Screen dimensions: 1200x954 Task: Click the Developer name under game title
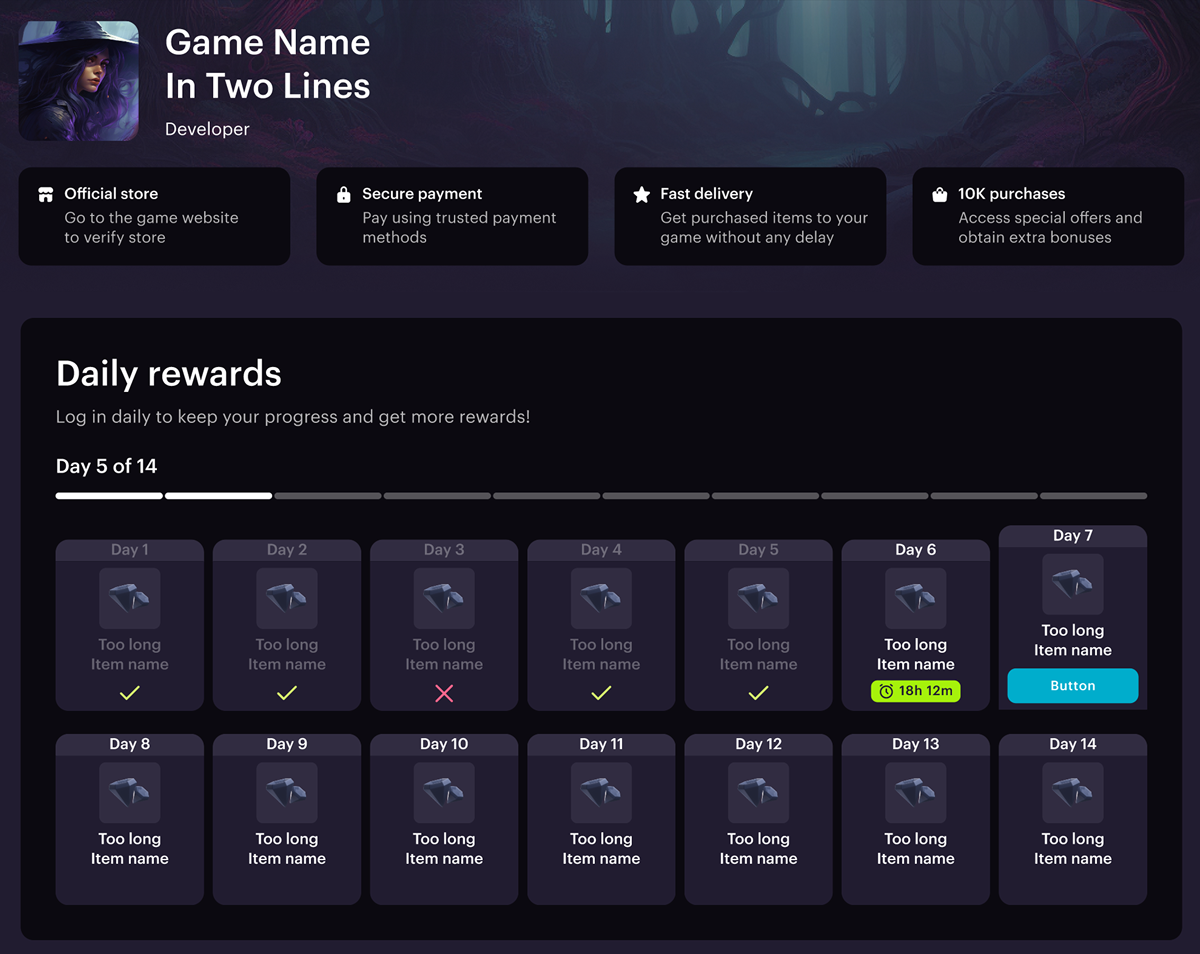[207, 129]
